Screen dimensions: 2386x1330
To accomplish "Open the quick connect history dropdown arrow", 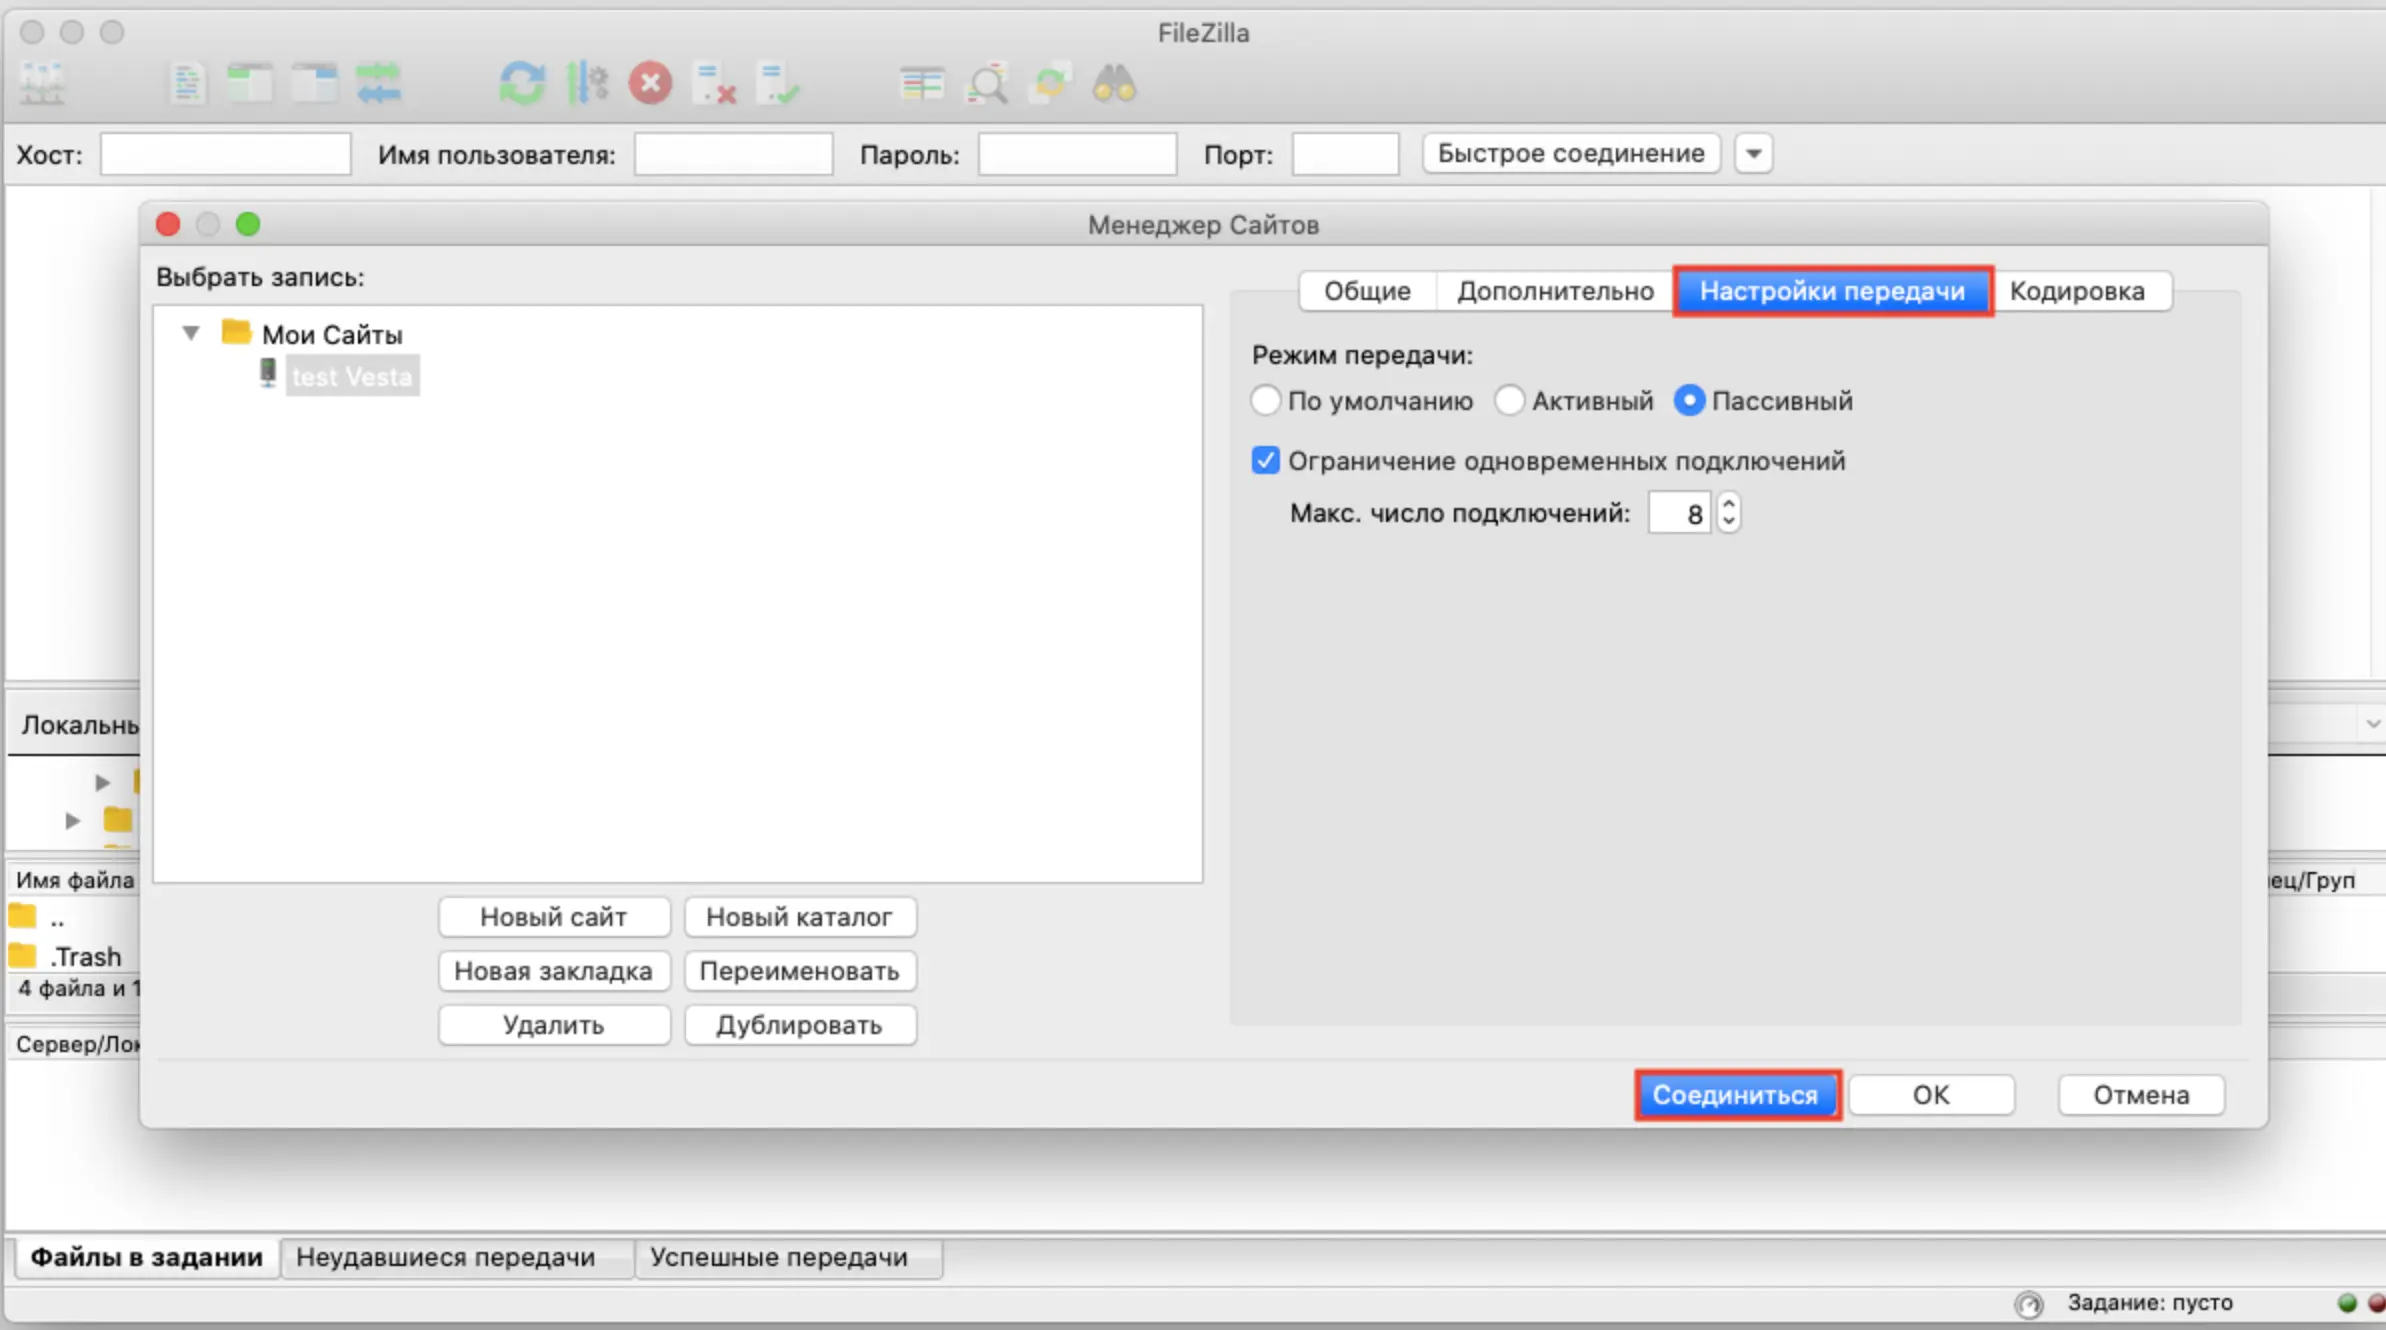I will point(1753,154).
